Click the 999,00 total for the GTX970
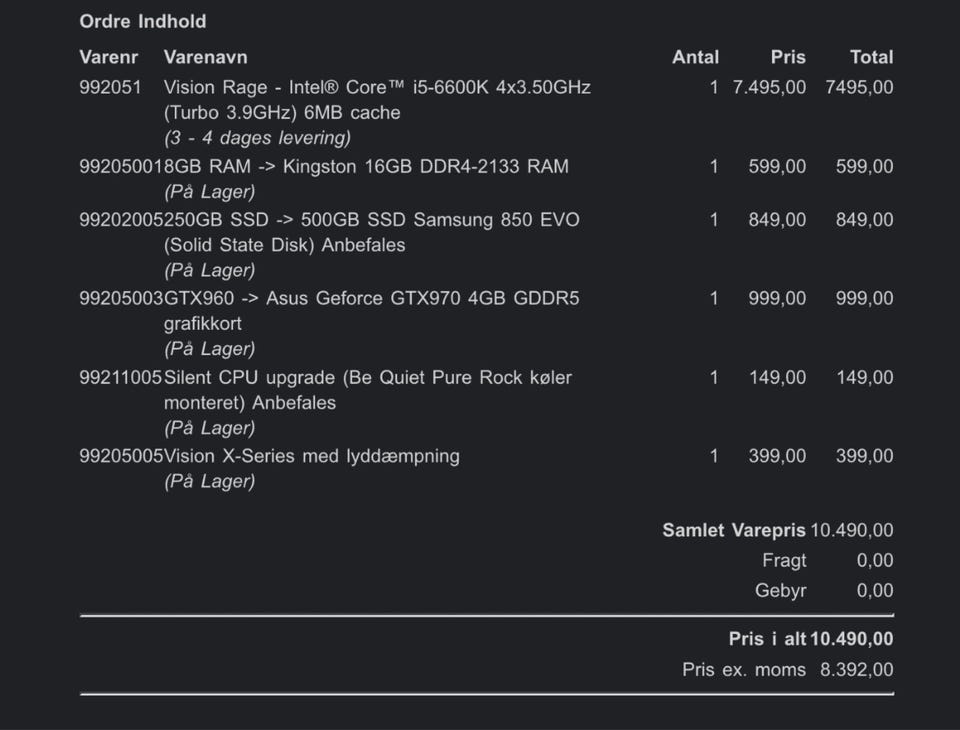This screenshot has height=730, width=960. 865,298
